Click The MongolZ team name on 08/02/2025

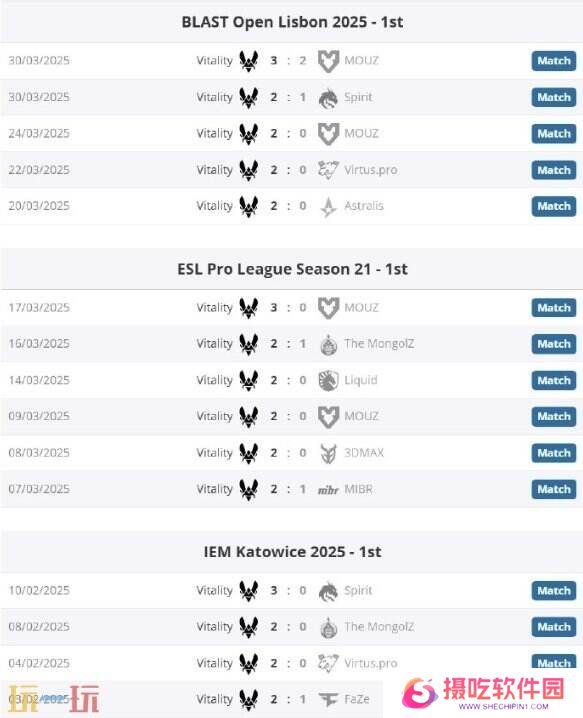(x=379, y=626)
